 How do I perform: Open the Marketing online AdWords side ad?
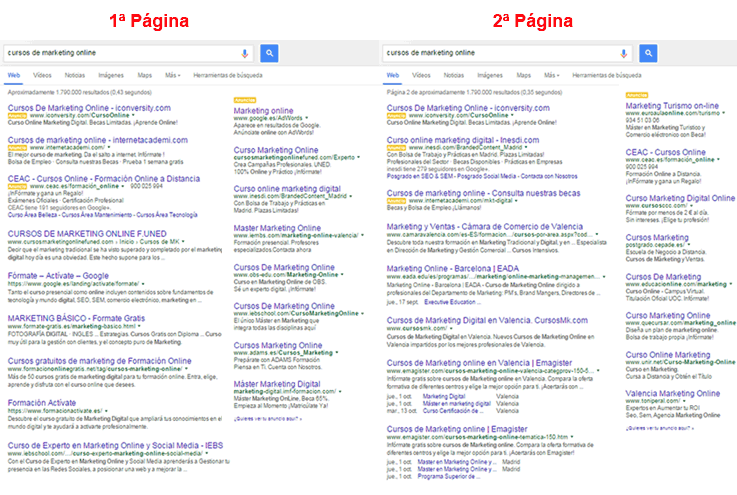coord(263,110)
